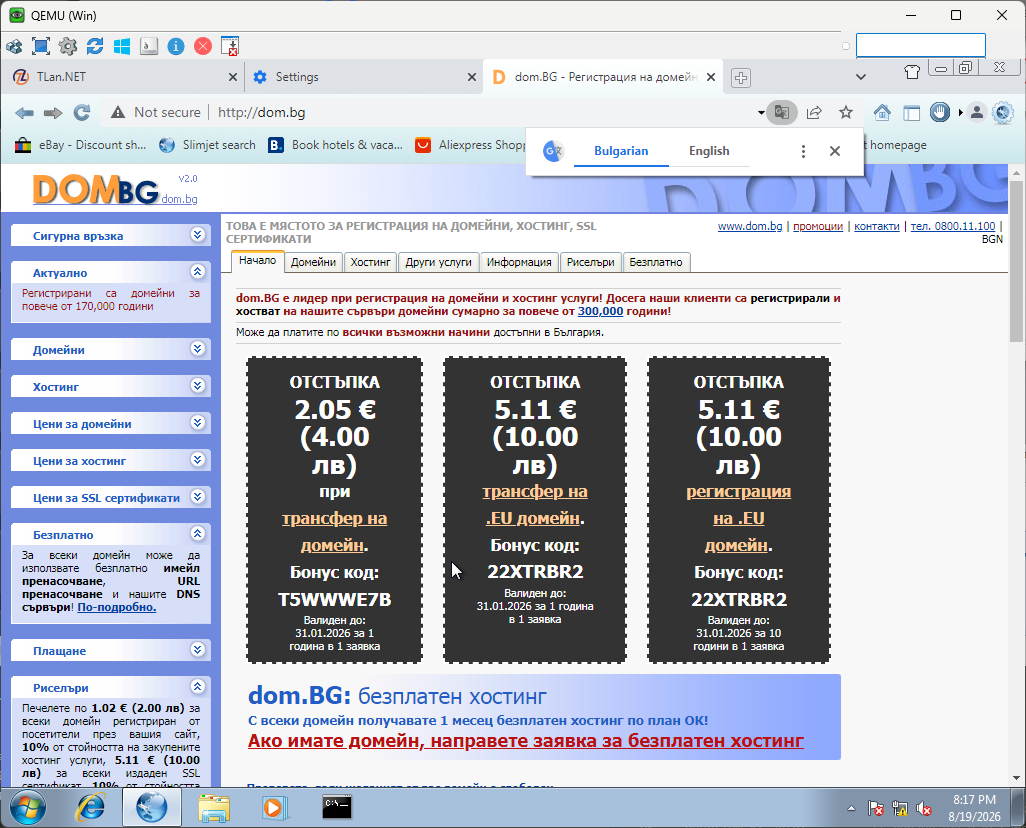Switch to the Settings tab

(363, 77)
